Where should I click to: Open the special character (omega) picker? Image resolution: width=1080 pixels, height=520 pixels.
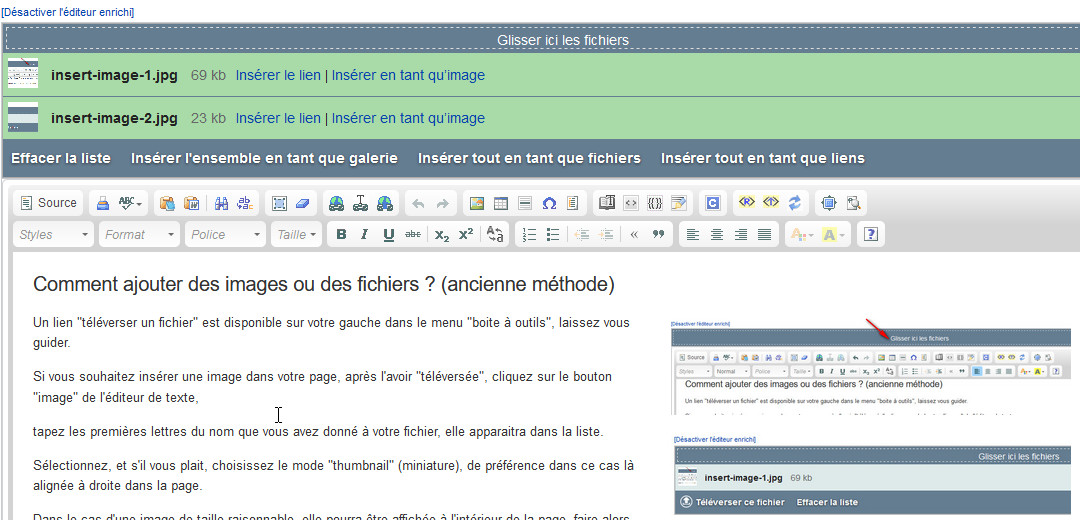click(x=549, y=203)
